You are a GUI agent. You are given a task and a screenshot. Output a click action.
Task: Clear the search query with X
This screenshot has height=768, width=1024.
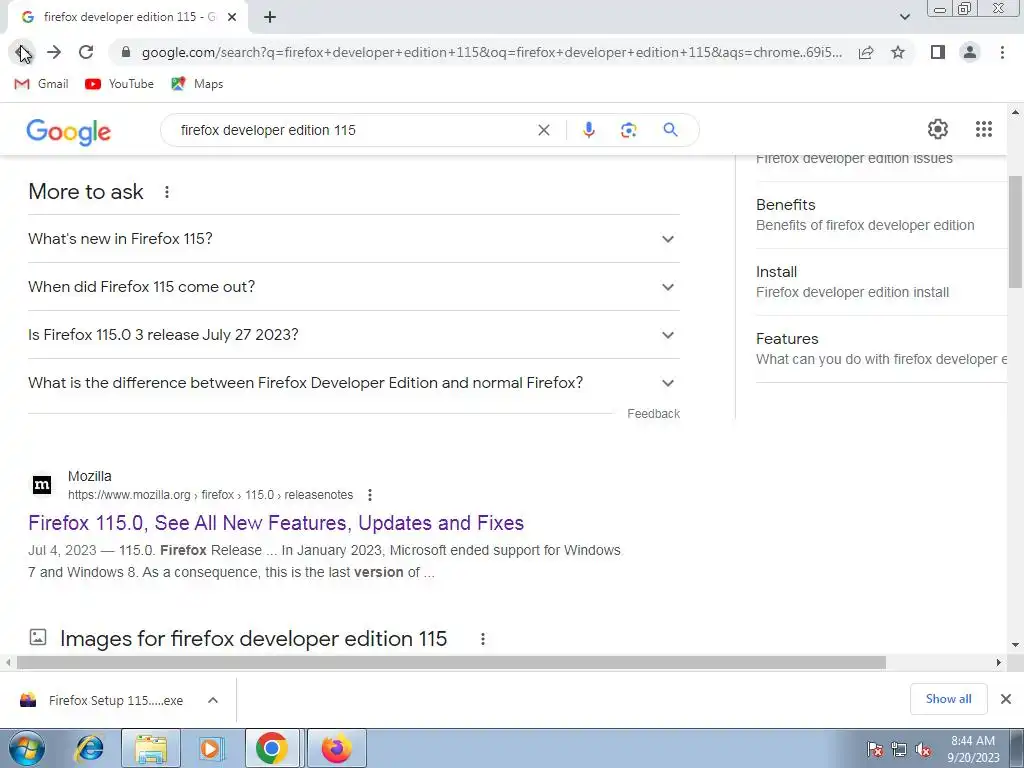coord(543,130)
